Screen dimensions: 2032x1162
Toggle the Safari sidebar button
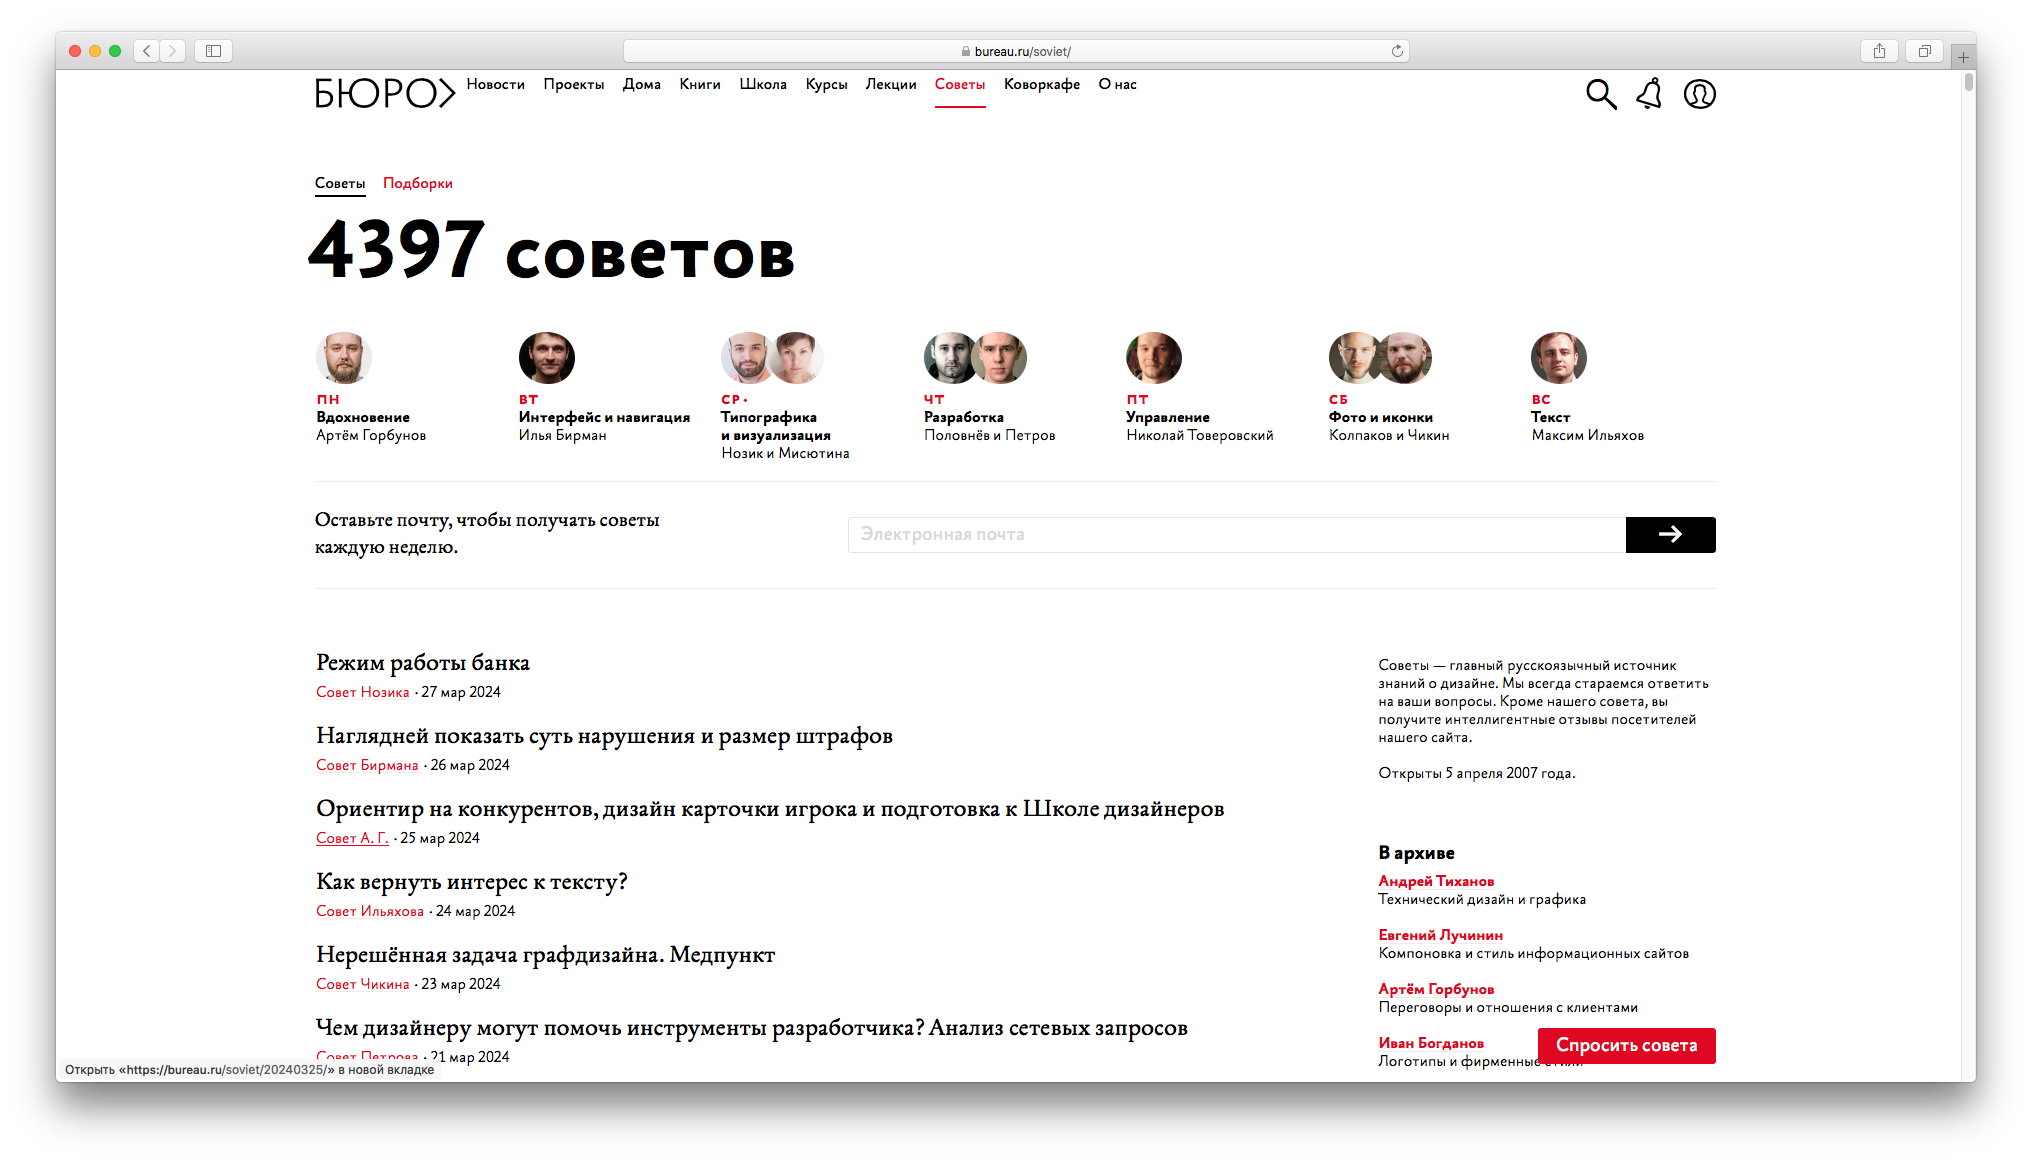[x=213, y=51]
